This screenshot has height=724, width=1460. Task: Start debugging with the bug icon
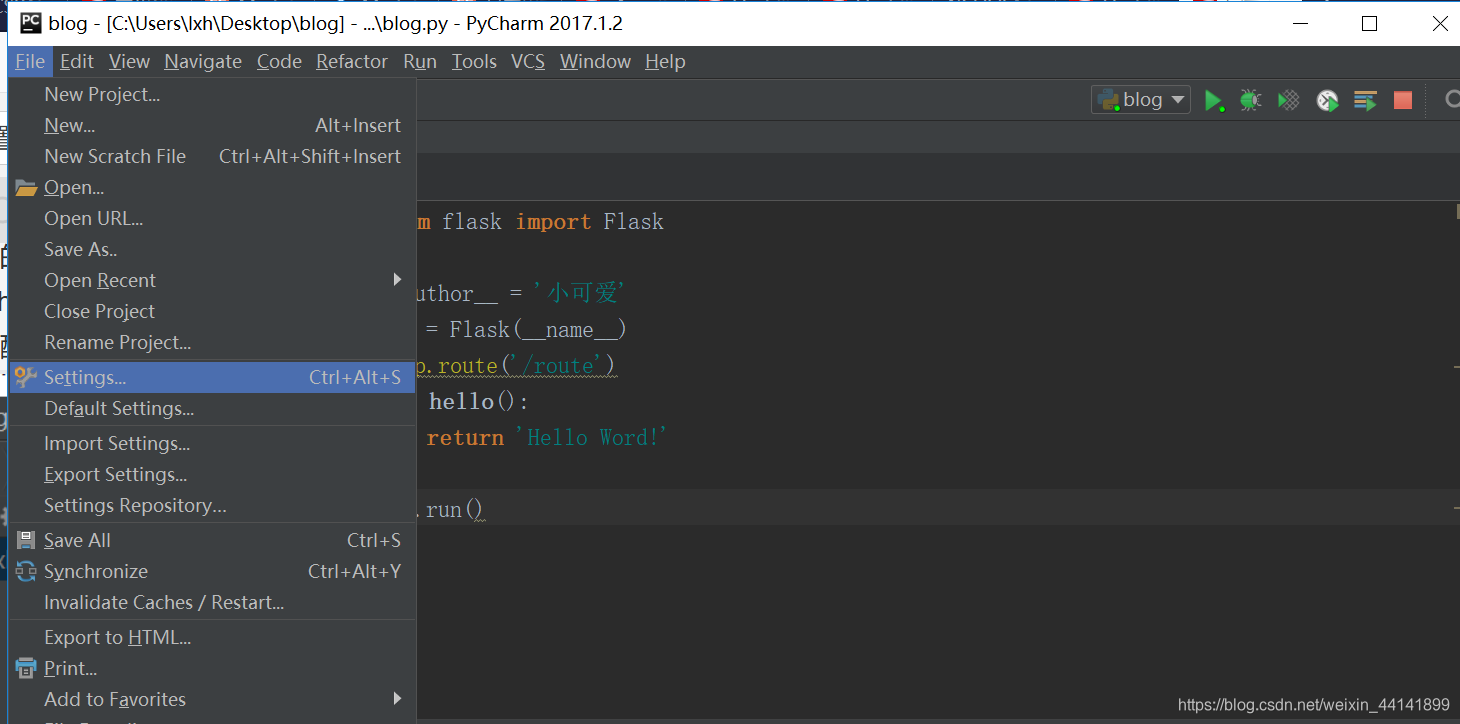[x=1250, y=100]
